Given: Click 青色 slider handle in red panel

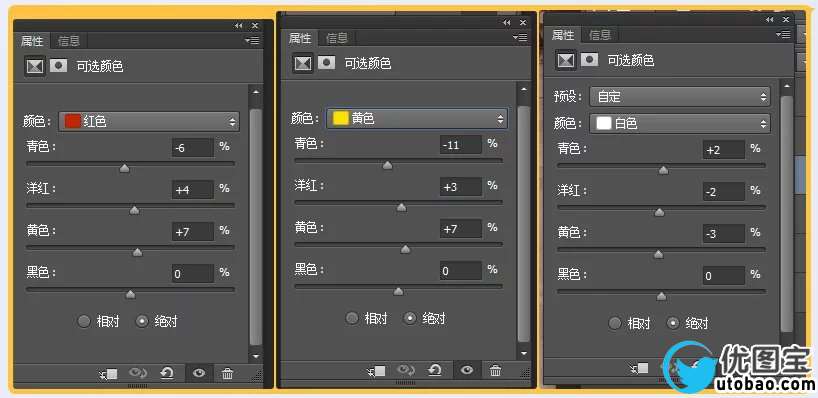Looking at the screenshot, I should [x=124, y=168].
